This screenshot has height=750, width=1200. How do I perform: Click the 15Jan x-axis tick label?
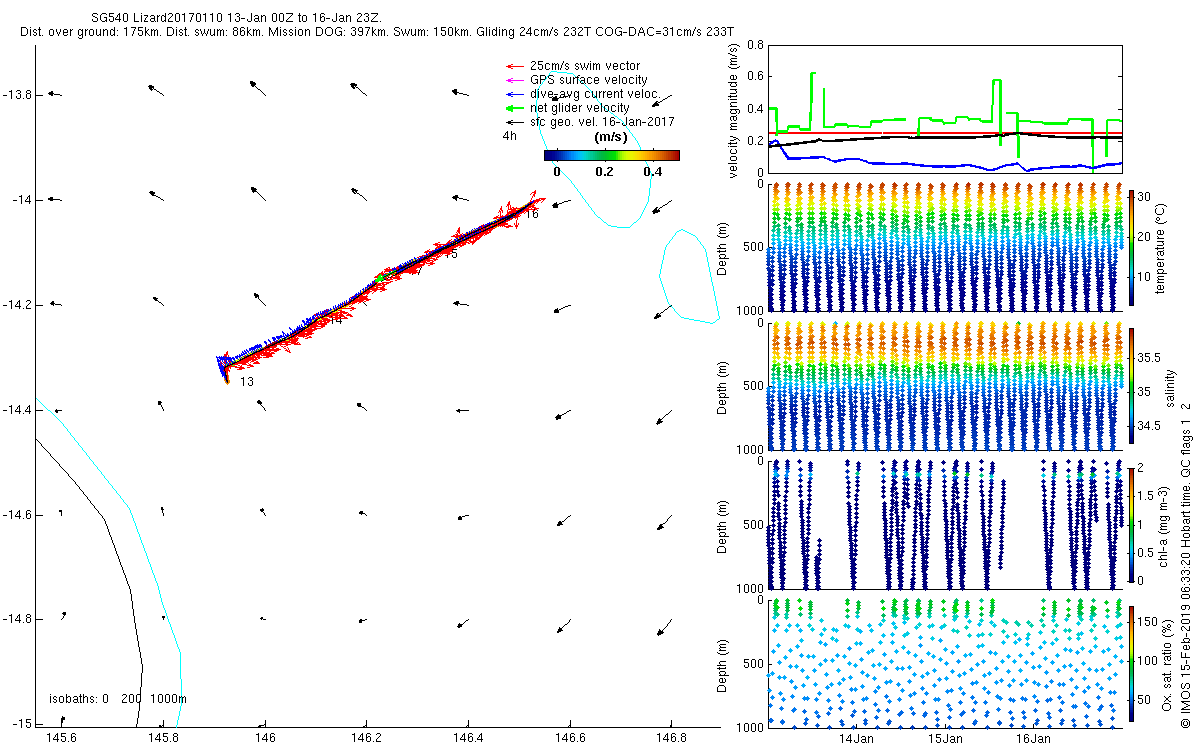pos(945,739)
